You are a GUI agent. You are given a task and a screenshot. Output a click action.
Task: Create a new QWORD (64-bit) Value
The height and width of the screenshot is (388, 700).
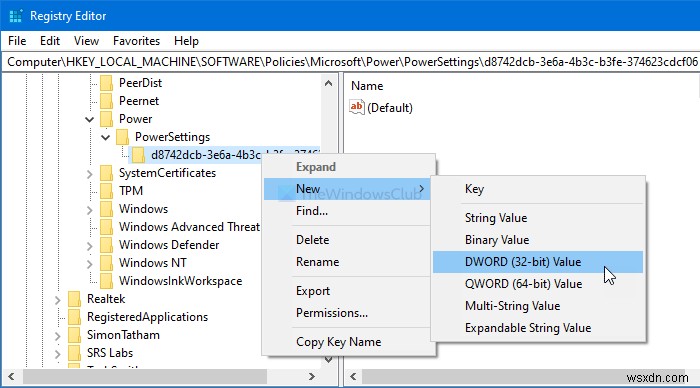coord(538,284)
